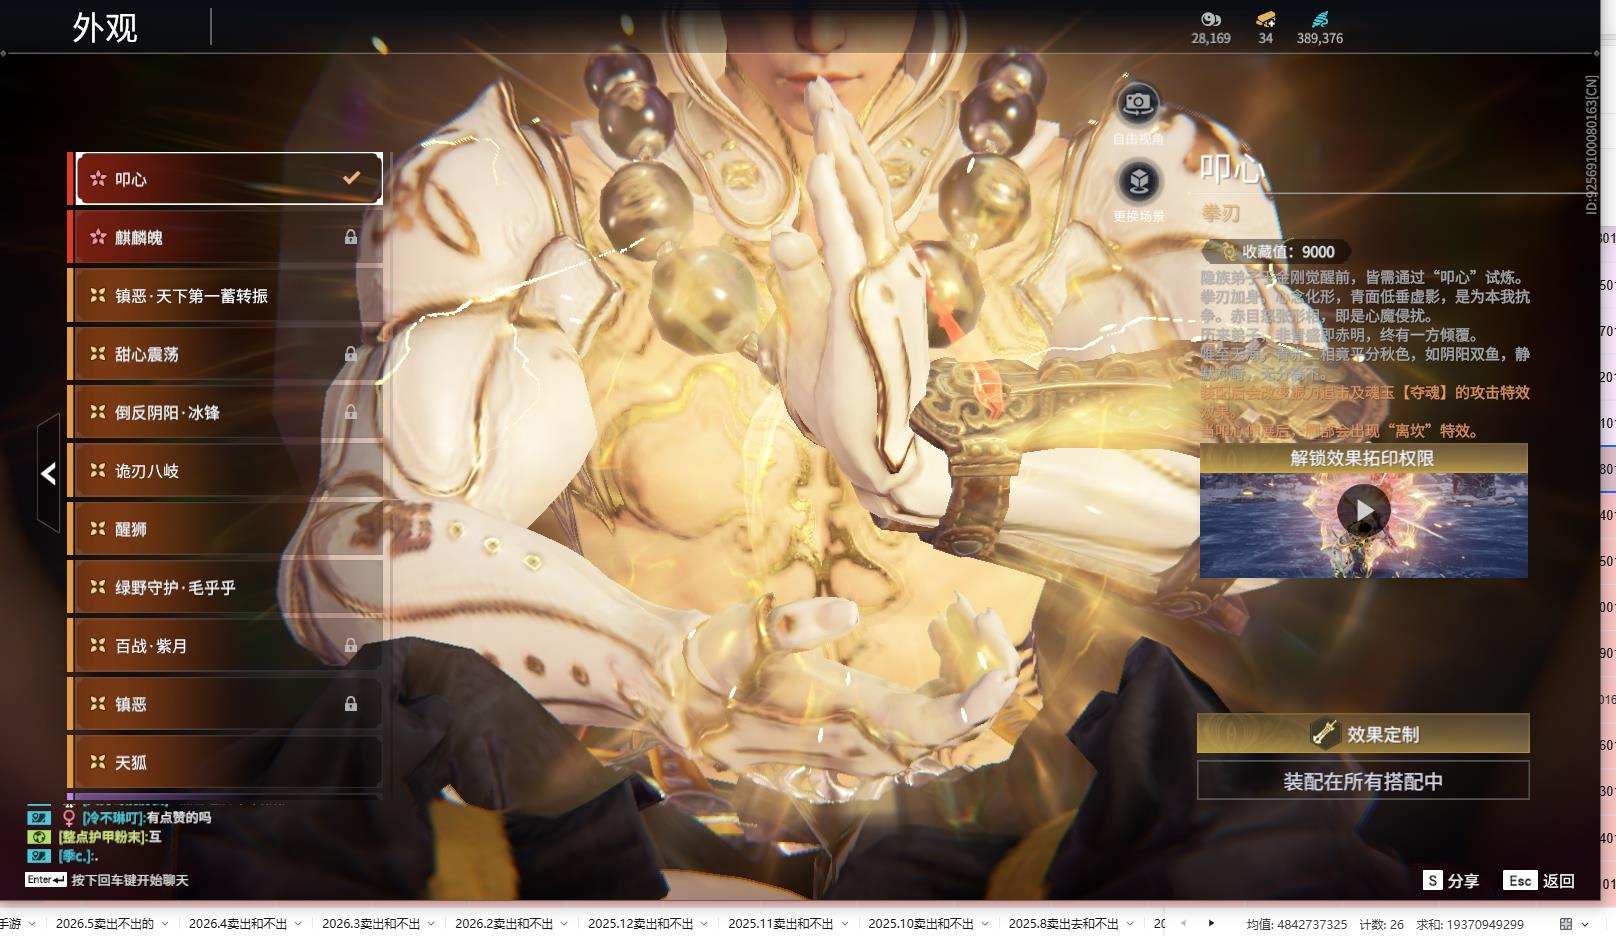Click the lock icon on 麒麟魄 row
This screenshot has height=939, width=1616.
click(x=351, y=237)
